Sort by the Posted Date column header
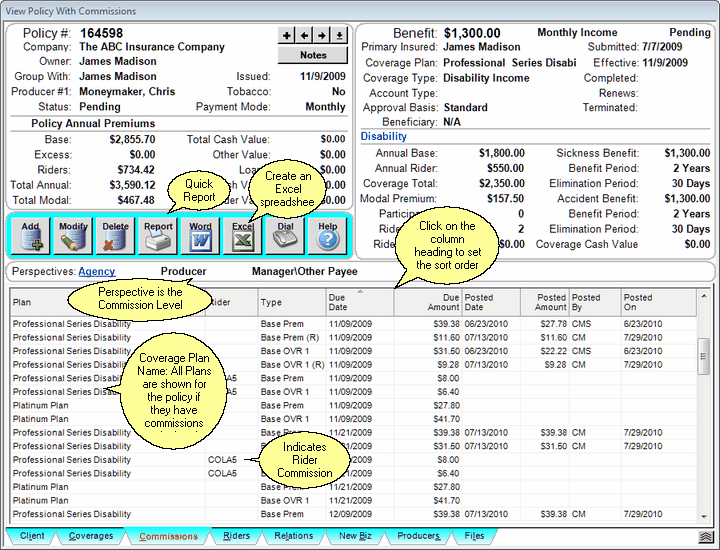Screen dimensions: 720x550 click(491, 302)
